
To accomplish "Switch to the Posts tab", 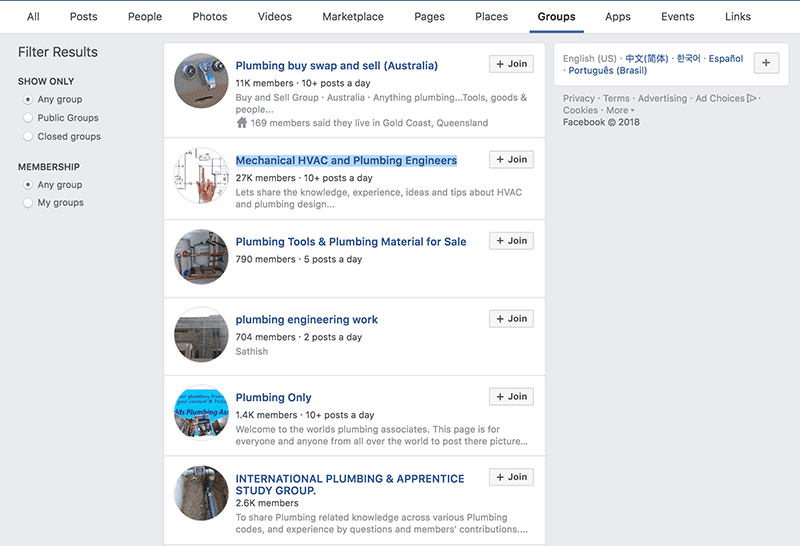I will (83, 16).
